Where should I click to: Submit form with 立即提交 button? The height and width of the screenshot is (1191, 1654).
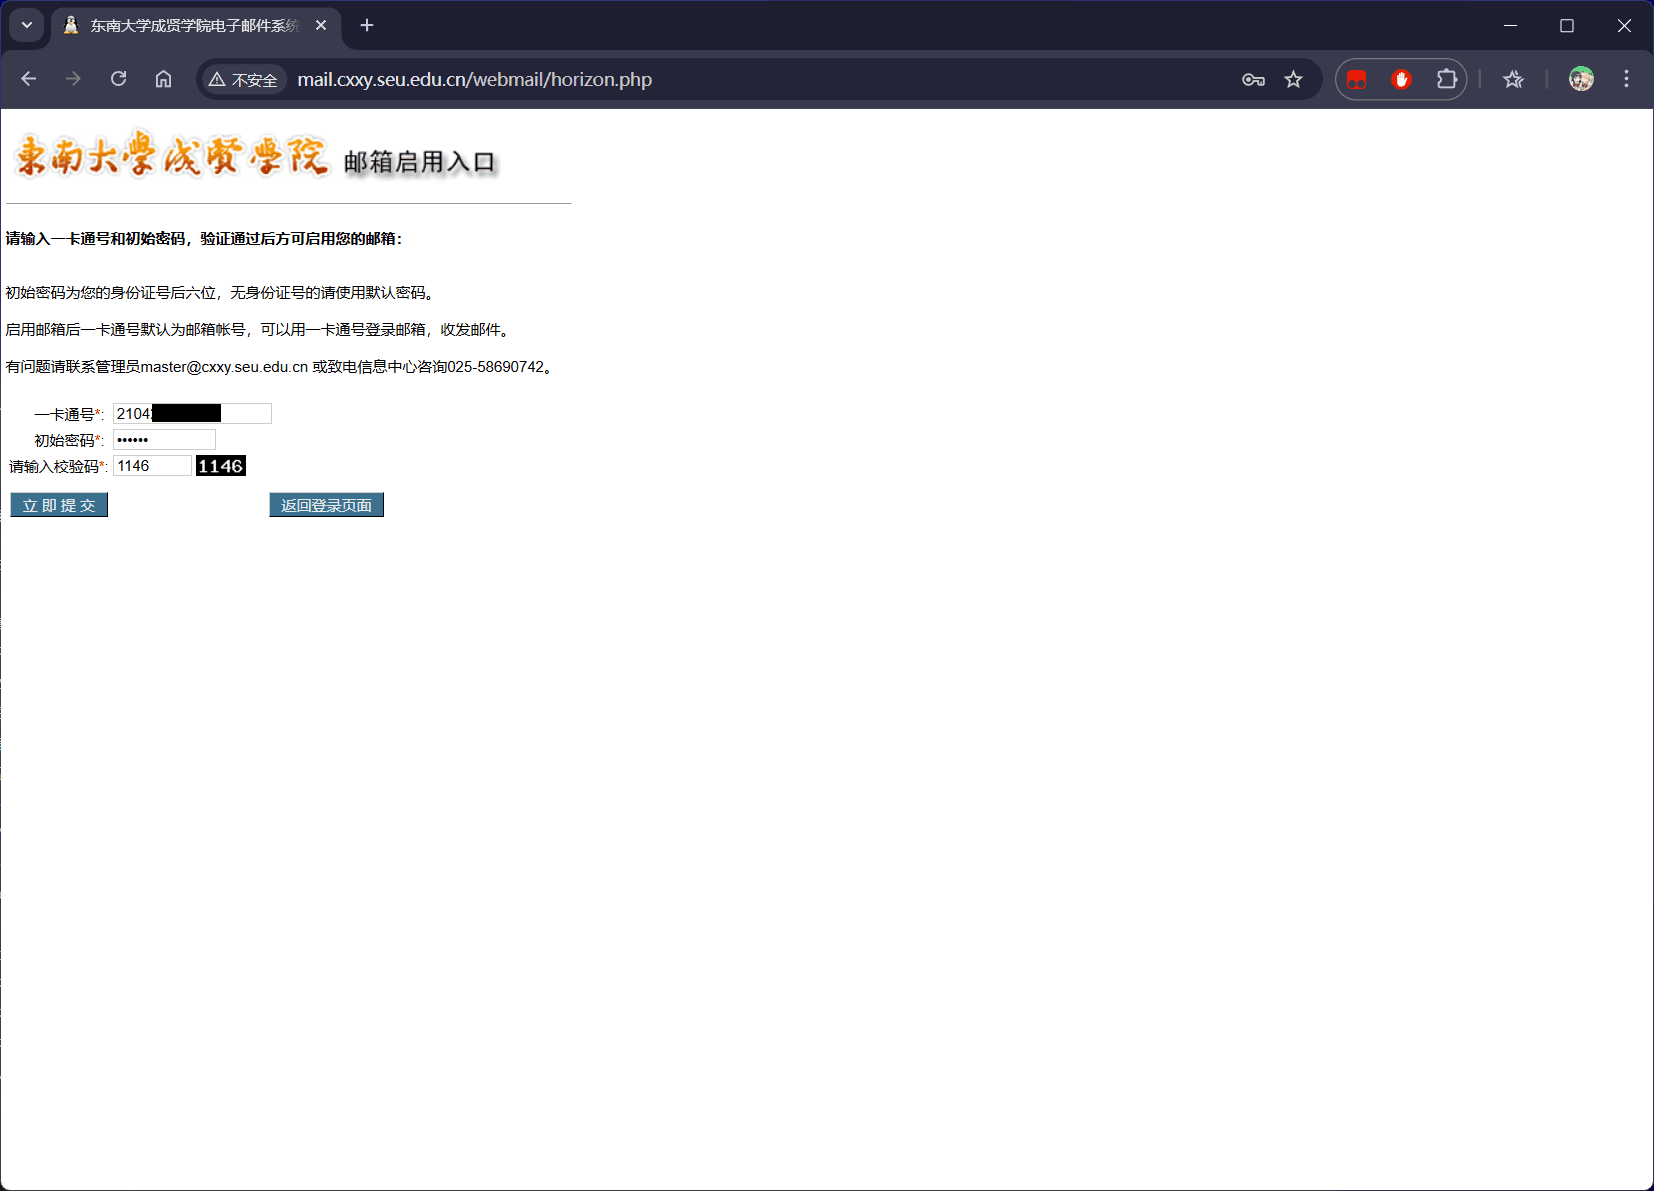pos(59,505)
